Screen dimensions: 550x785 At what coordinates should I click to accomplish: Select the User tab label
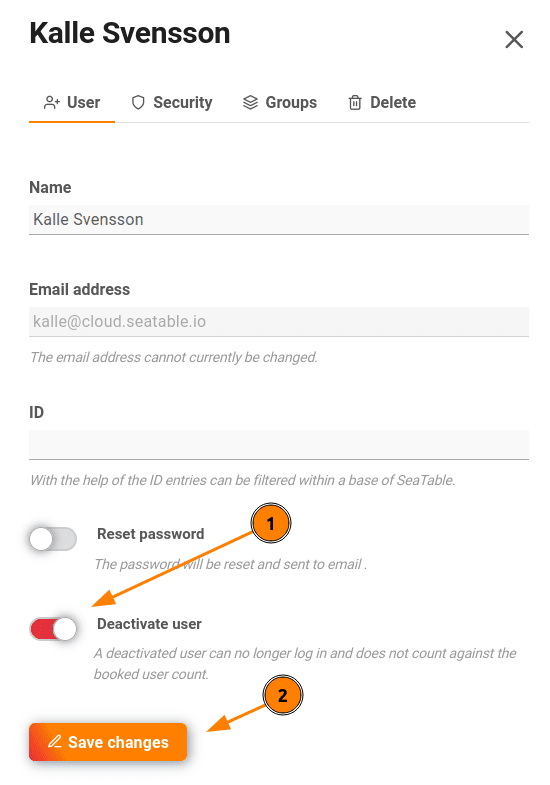(x=84, y=103)
